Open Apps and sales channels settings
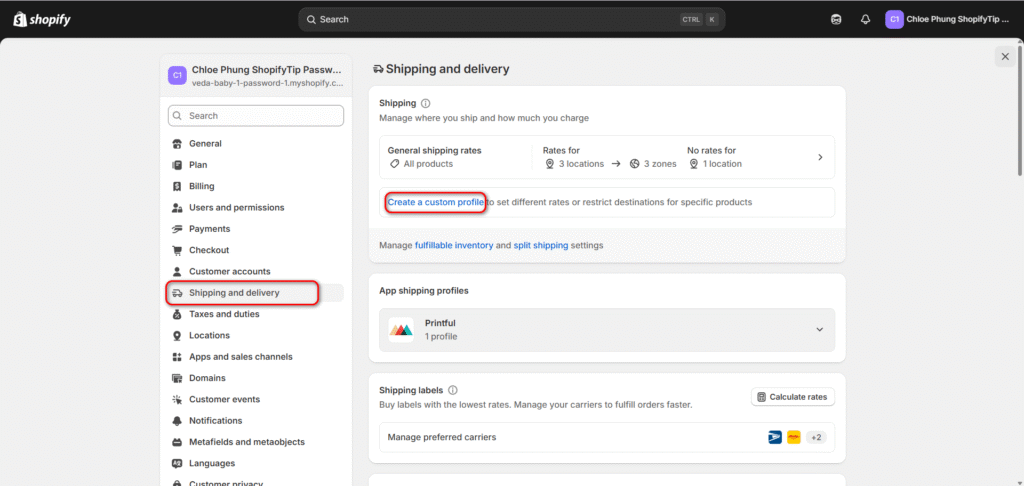 pos(256,357)
